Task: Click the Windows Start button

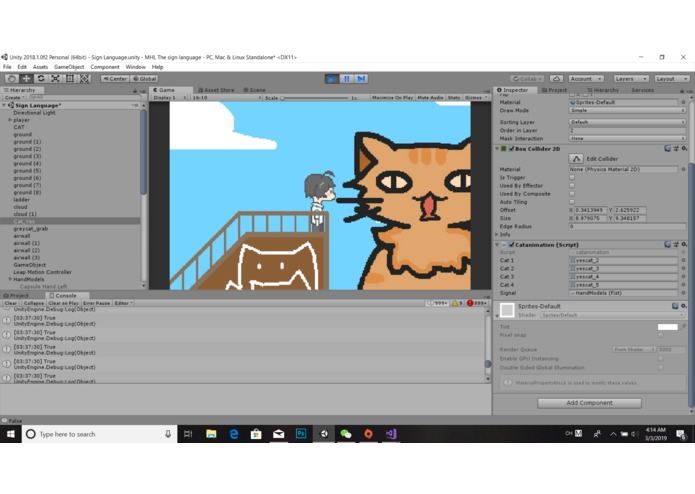Action: [11, 434]
